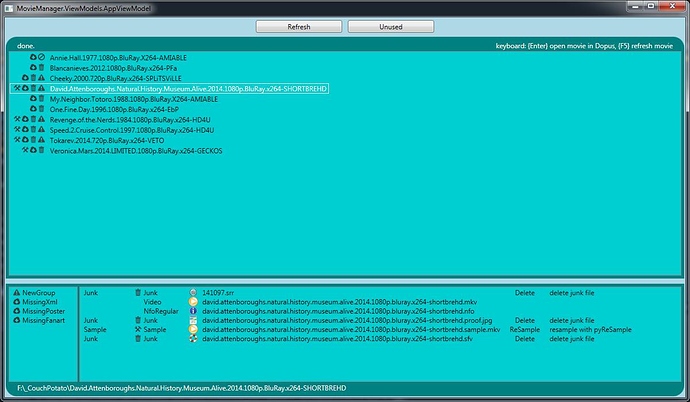Click the trash icon on Tokarev.2014 row
This screenshot has height=402, width=690.
[x=33, y=140]
